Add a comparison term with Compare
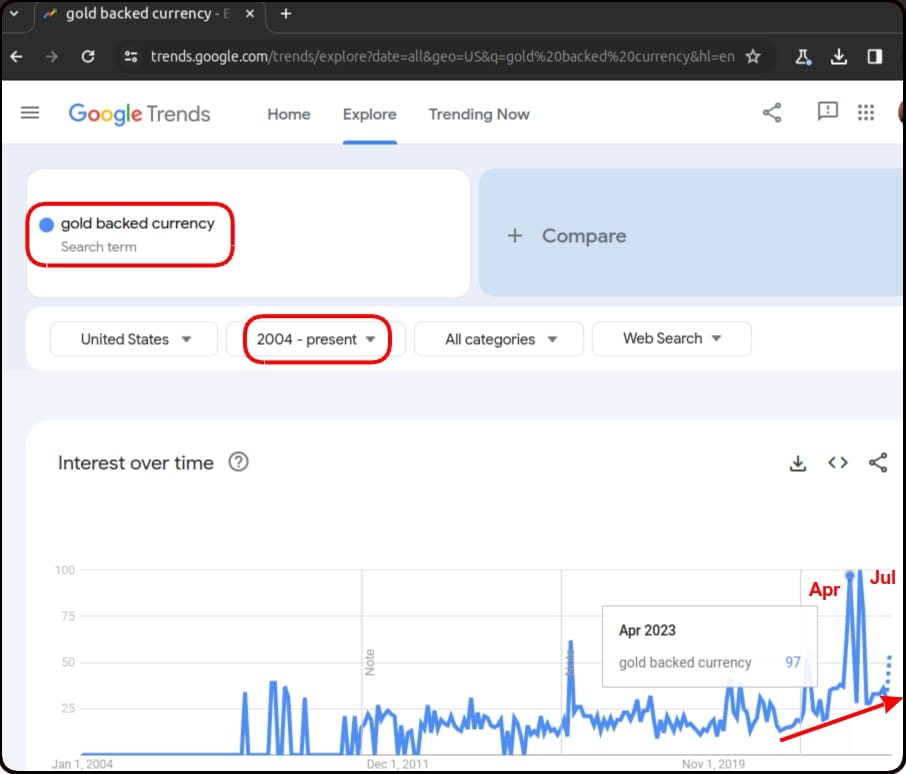The height and width of the screenshot is (774, 906). pyautogui.click(x=567, y=236)
